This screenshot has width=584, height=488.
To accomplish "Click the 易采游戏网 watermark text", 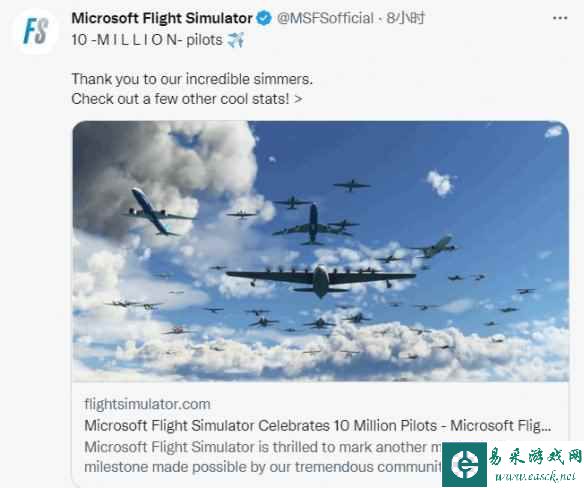I will point(535,457).
